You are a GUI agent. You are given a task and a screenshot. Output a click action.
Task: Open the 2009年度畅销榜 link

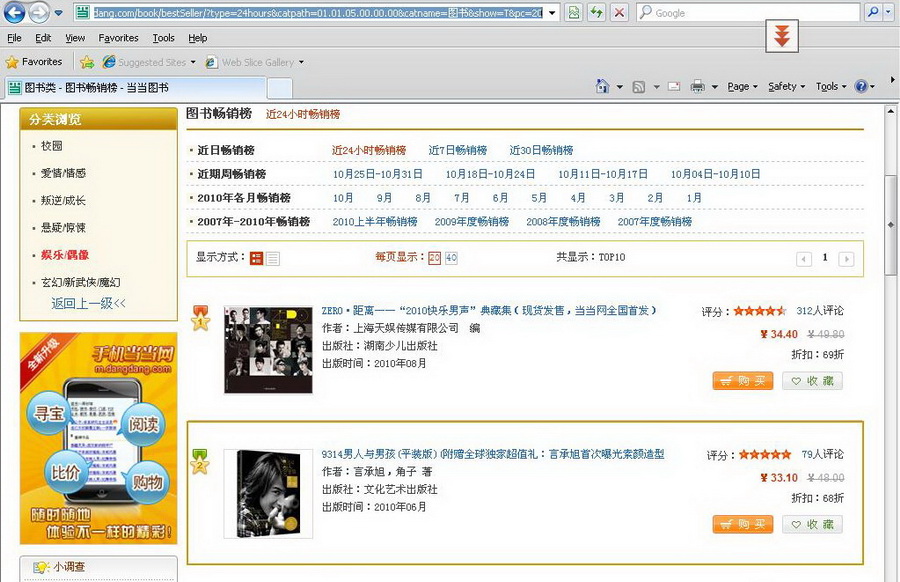point(472,222)
